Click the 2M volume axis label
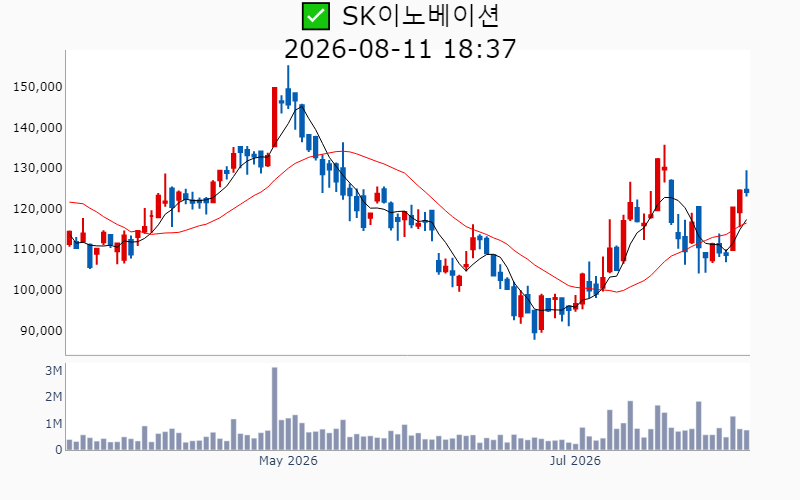800x500 pixels. [x=53, y=397]
